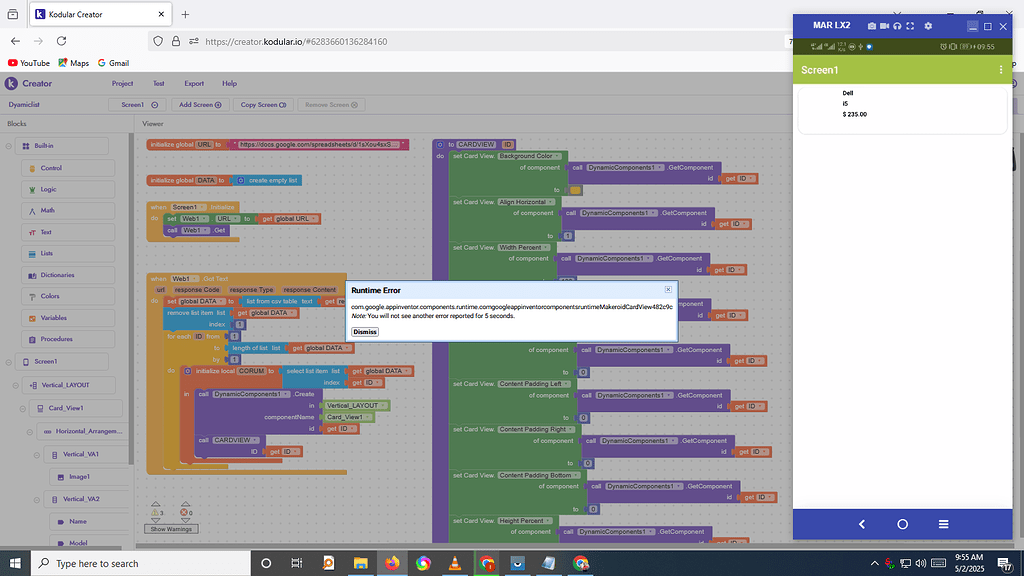Open the Export menu
This screenshot has height=576, width=1024.
[x=193, y=84]
